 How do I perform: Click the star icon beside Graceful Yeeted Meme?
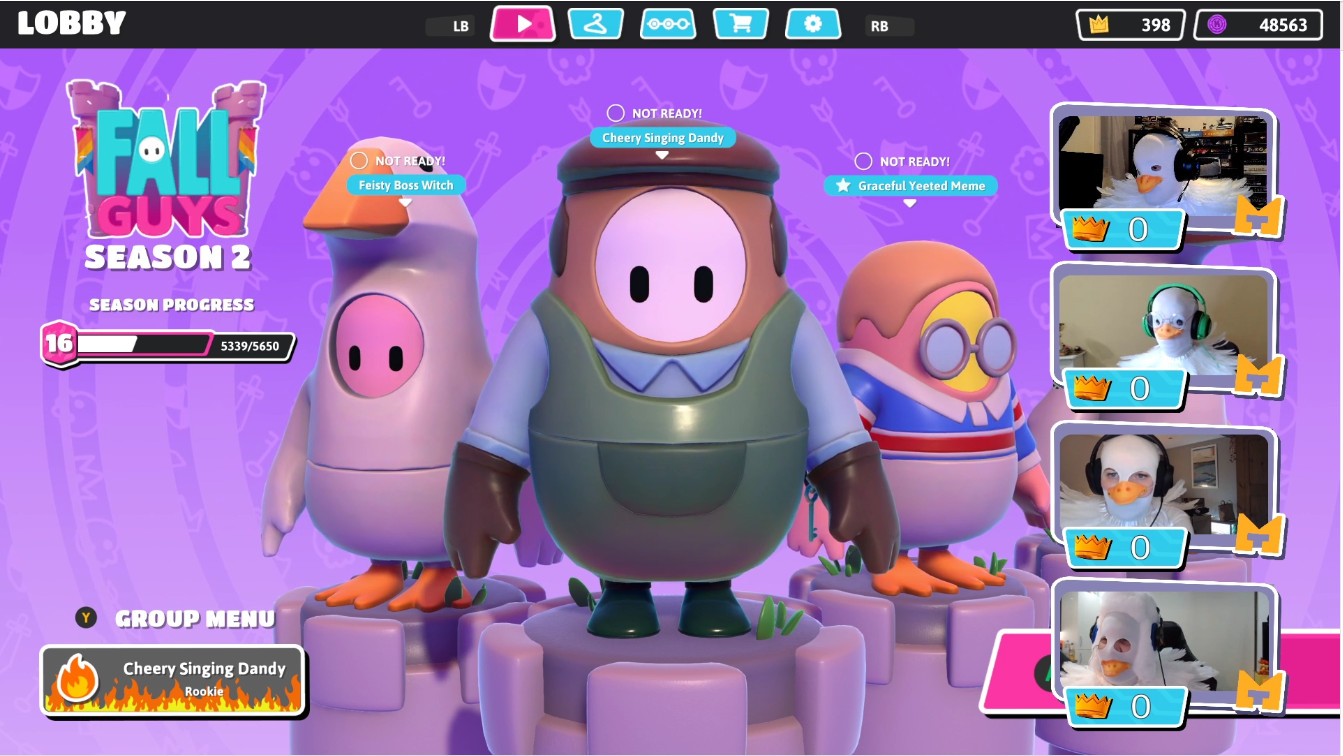coord(843,186)
